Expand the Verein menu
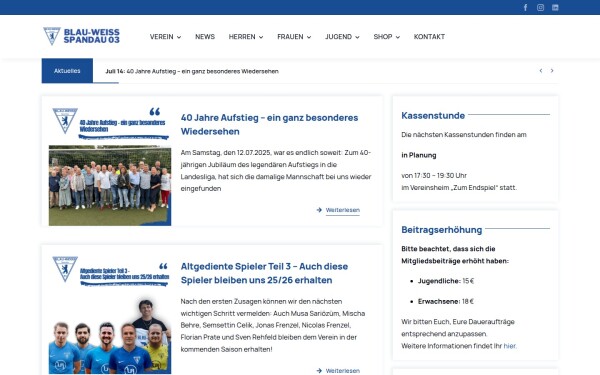The image size is (600, 375). [165, 37]
